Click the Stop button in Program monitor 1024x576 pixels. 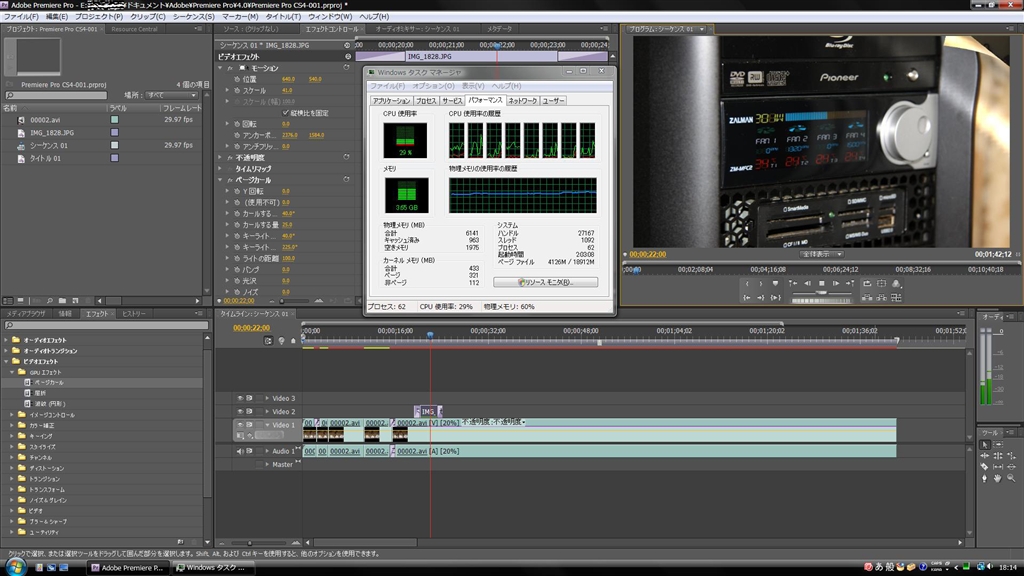point(822,284)
